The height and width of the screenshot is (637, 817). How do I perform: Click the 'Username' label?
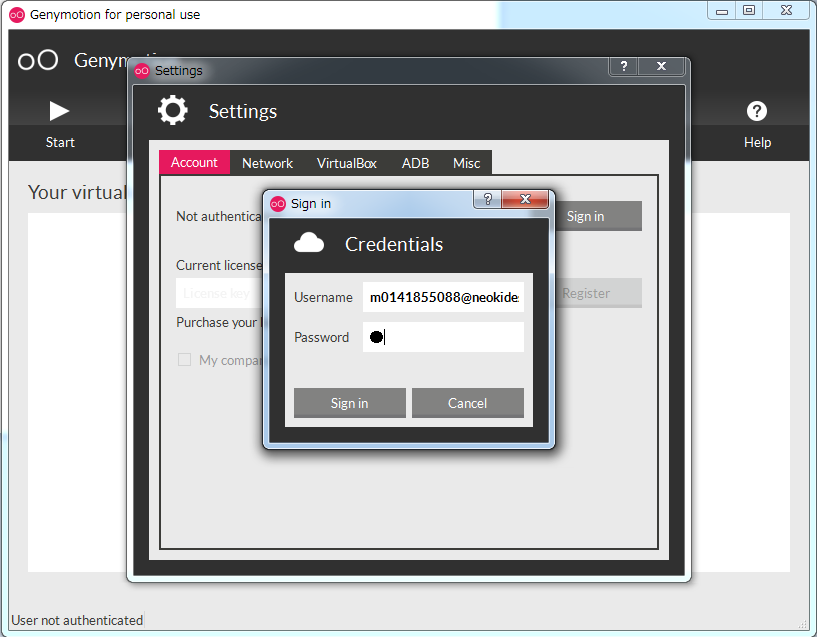(x=323, y=297)
